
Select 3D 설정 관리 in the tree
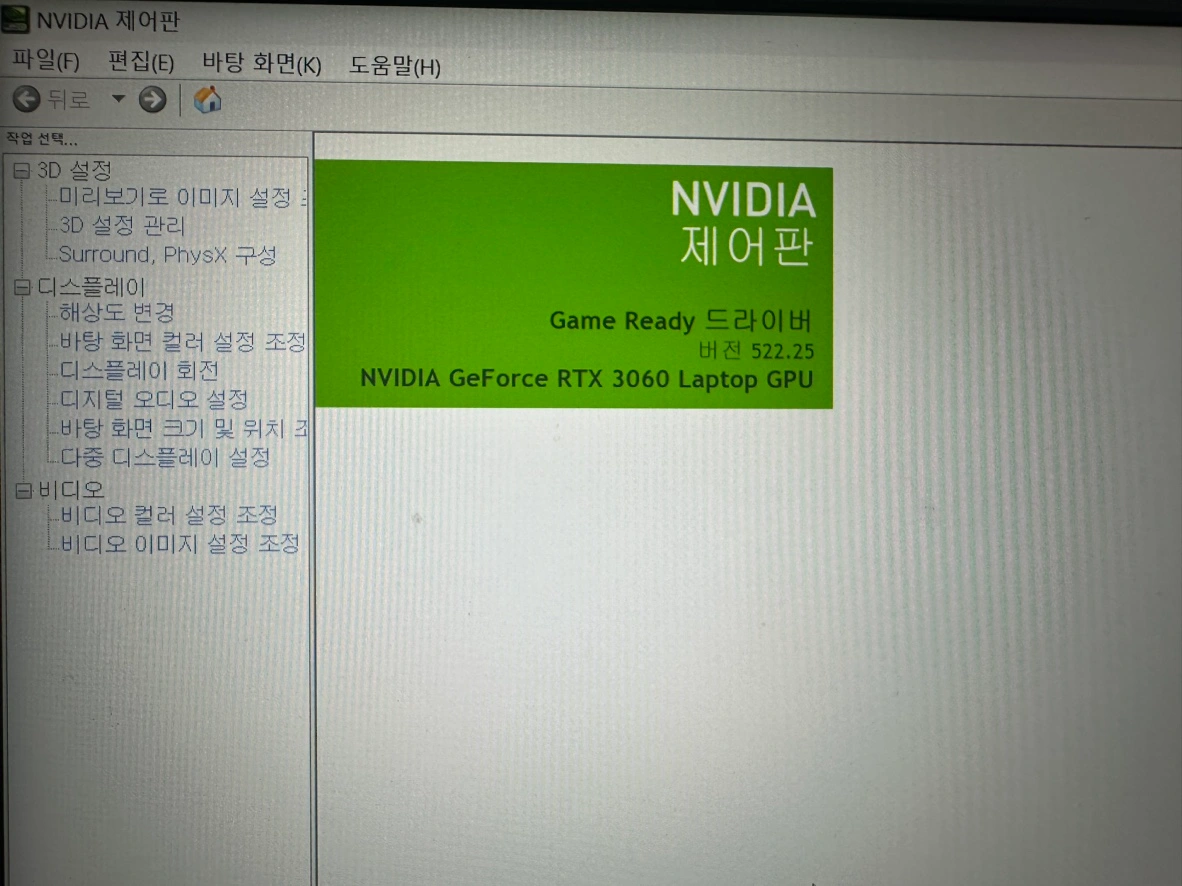122,226
